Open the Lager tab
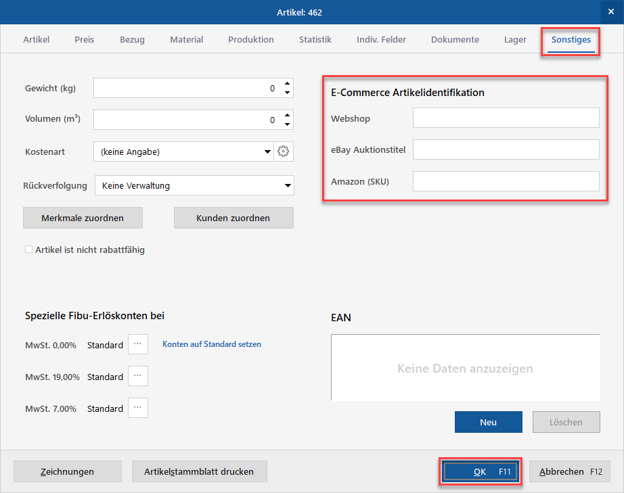The width and height of the screenshot is (624, 493). click(515, 40)
